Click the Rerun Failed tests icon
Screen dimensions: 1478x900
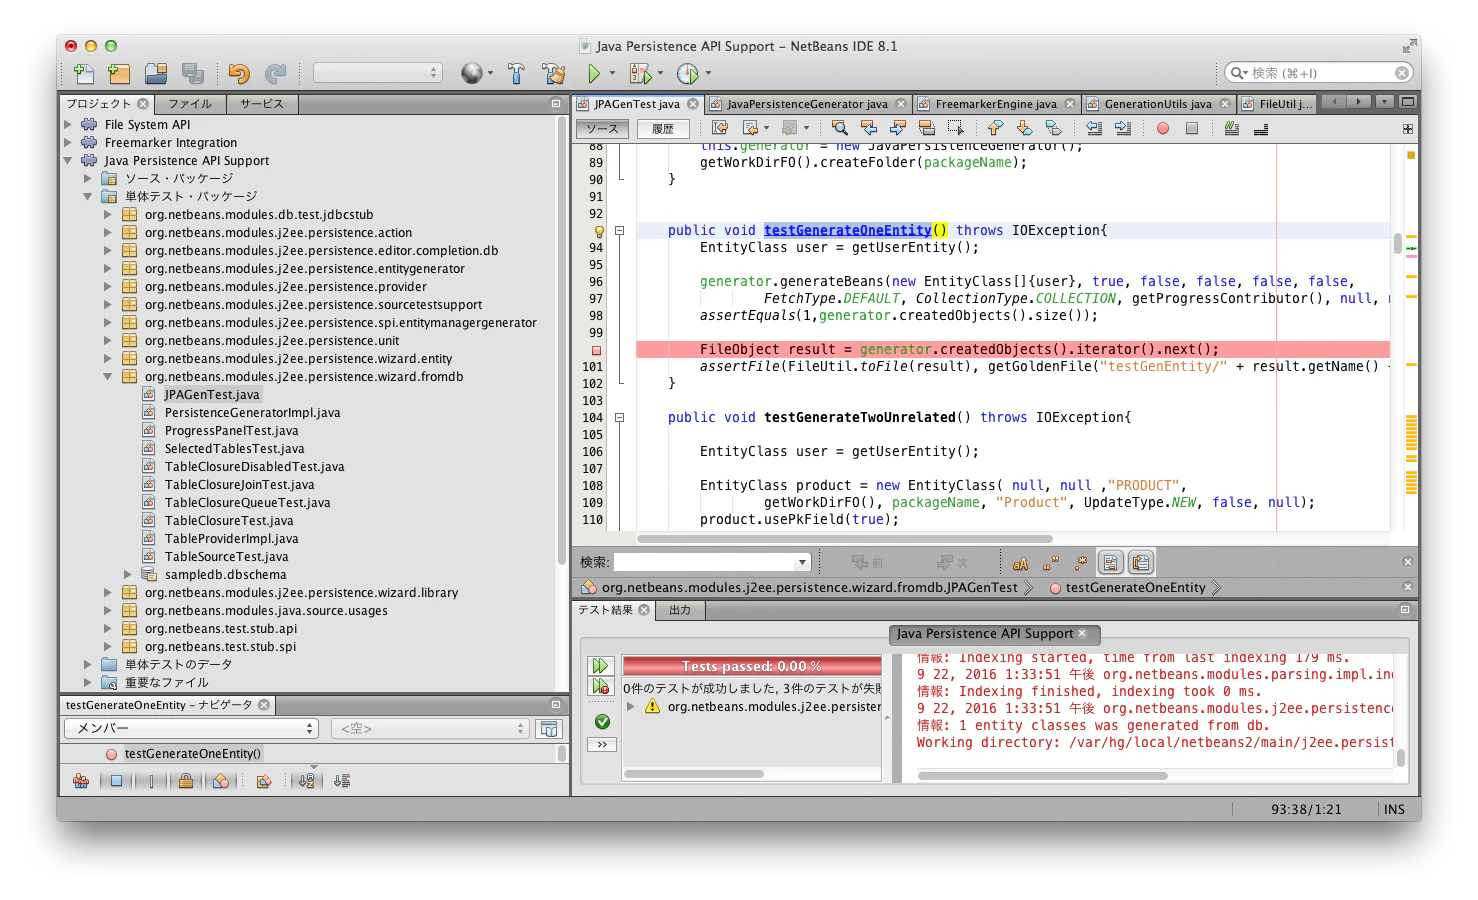tap(600, 686)
